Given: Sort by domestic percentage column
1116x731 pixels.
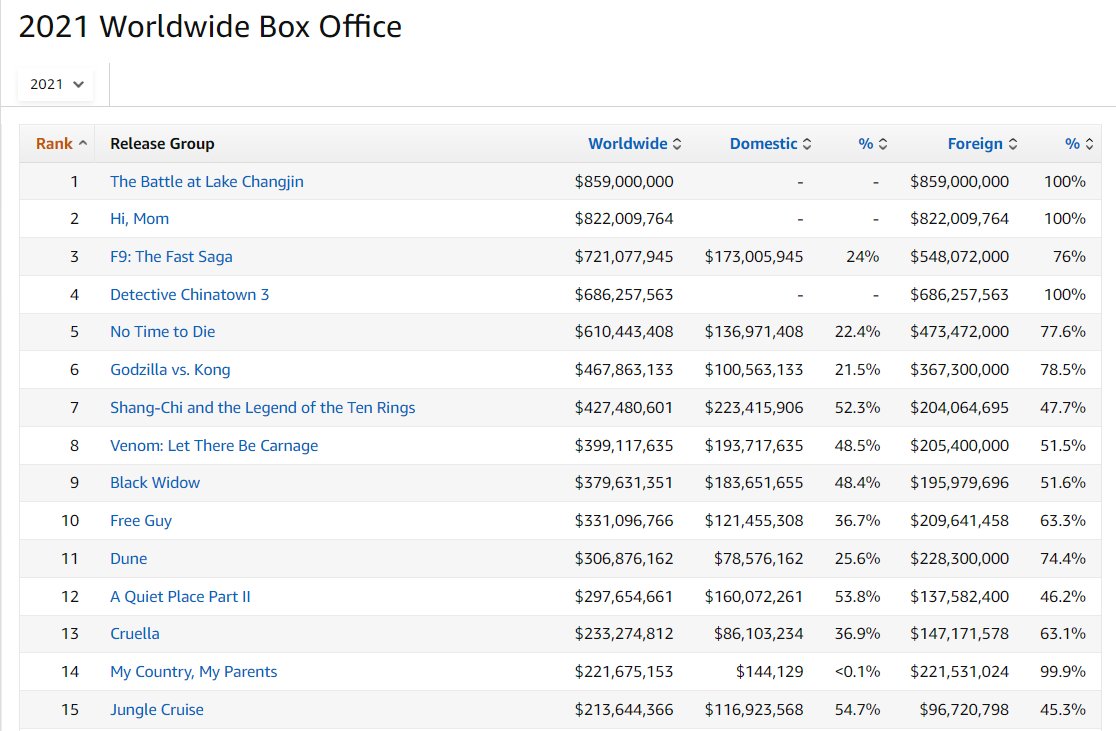Looking at the screenshot, I should (865, 144).
